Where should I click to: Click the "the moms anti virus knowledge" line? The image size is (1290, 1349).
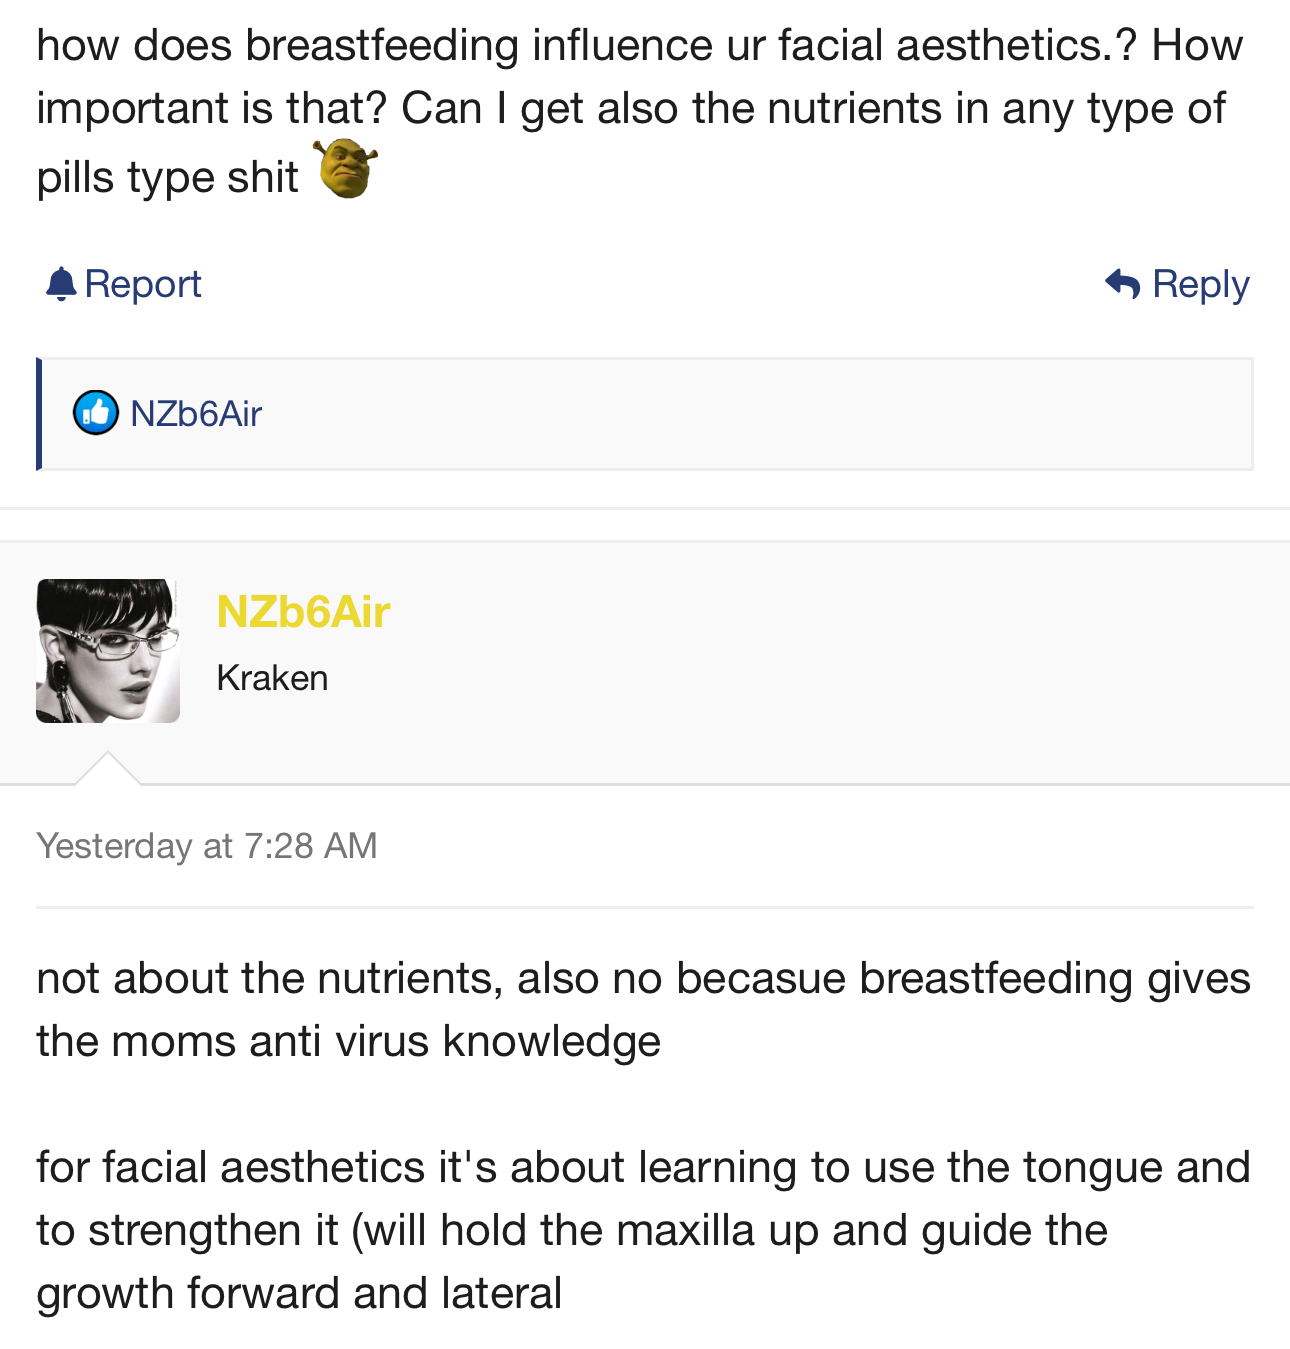click(x=348, y=1042)
